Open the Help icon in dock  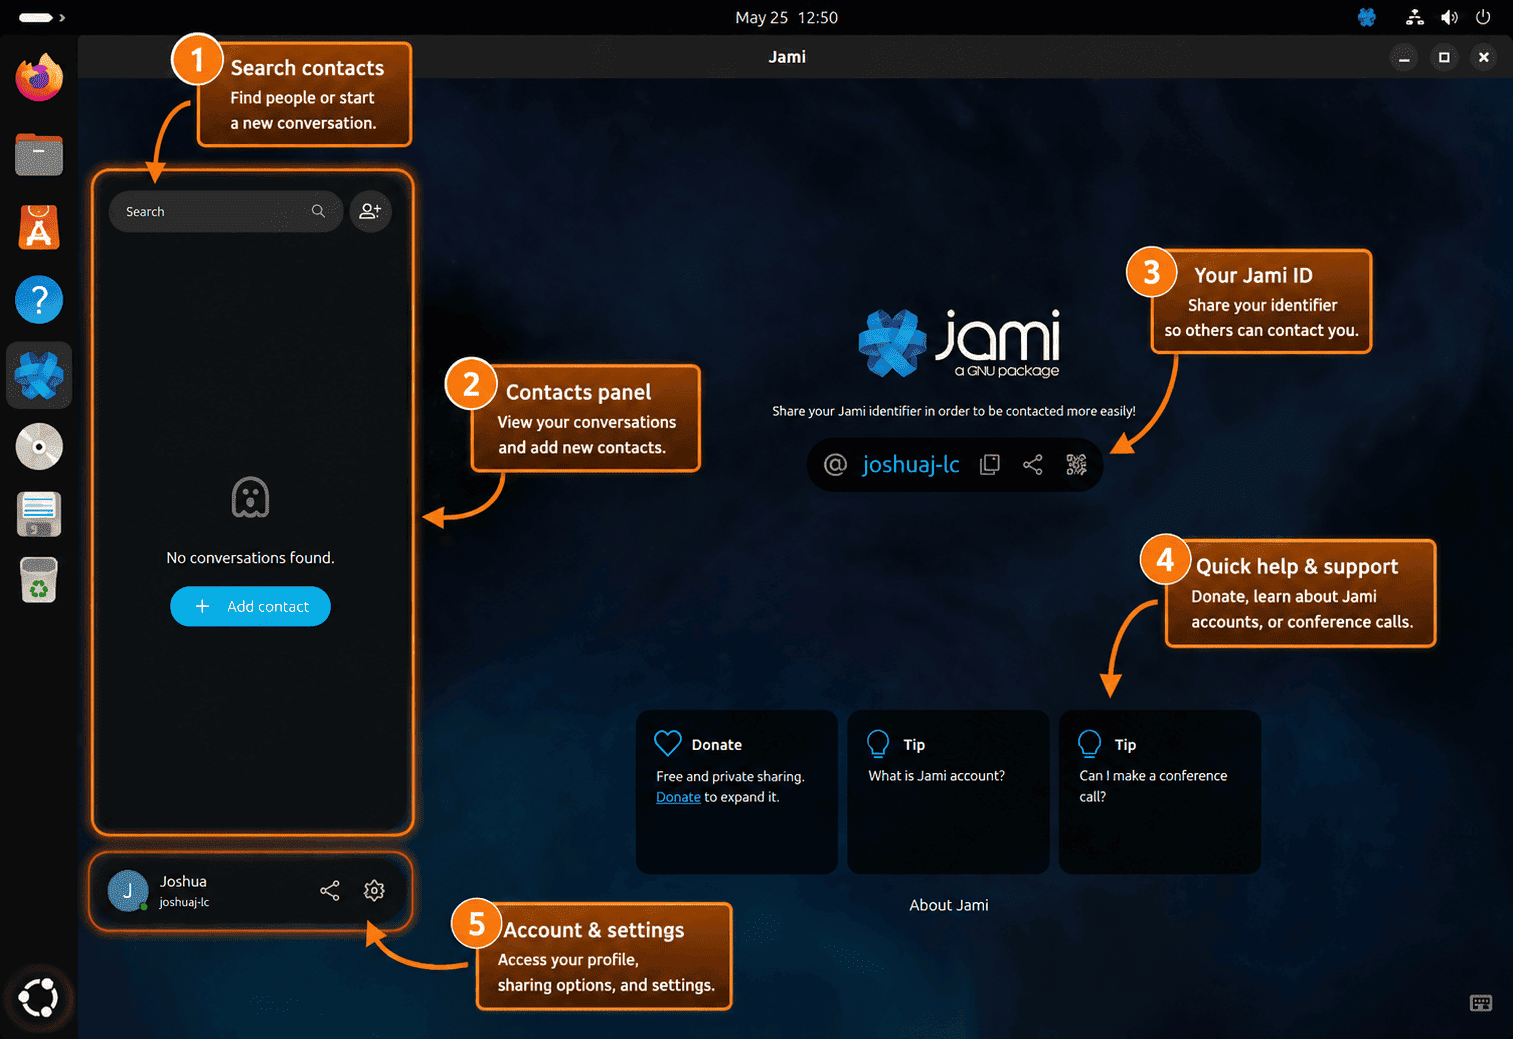pyautogui.click(x=39, y=300)
